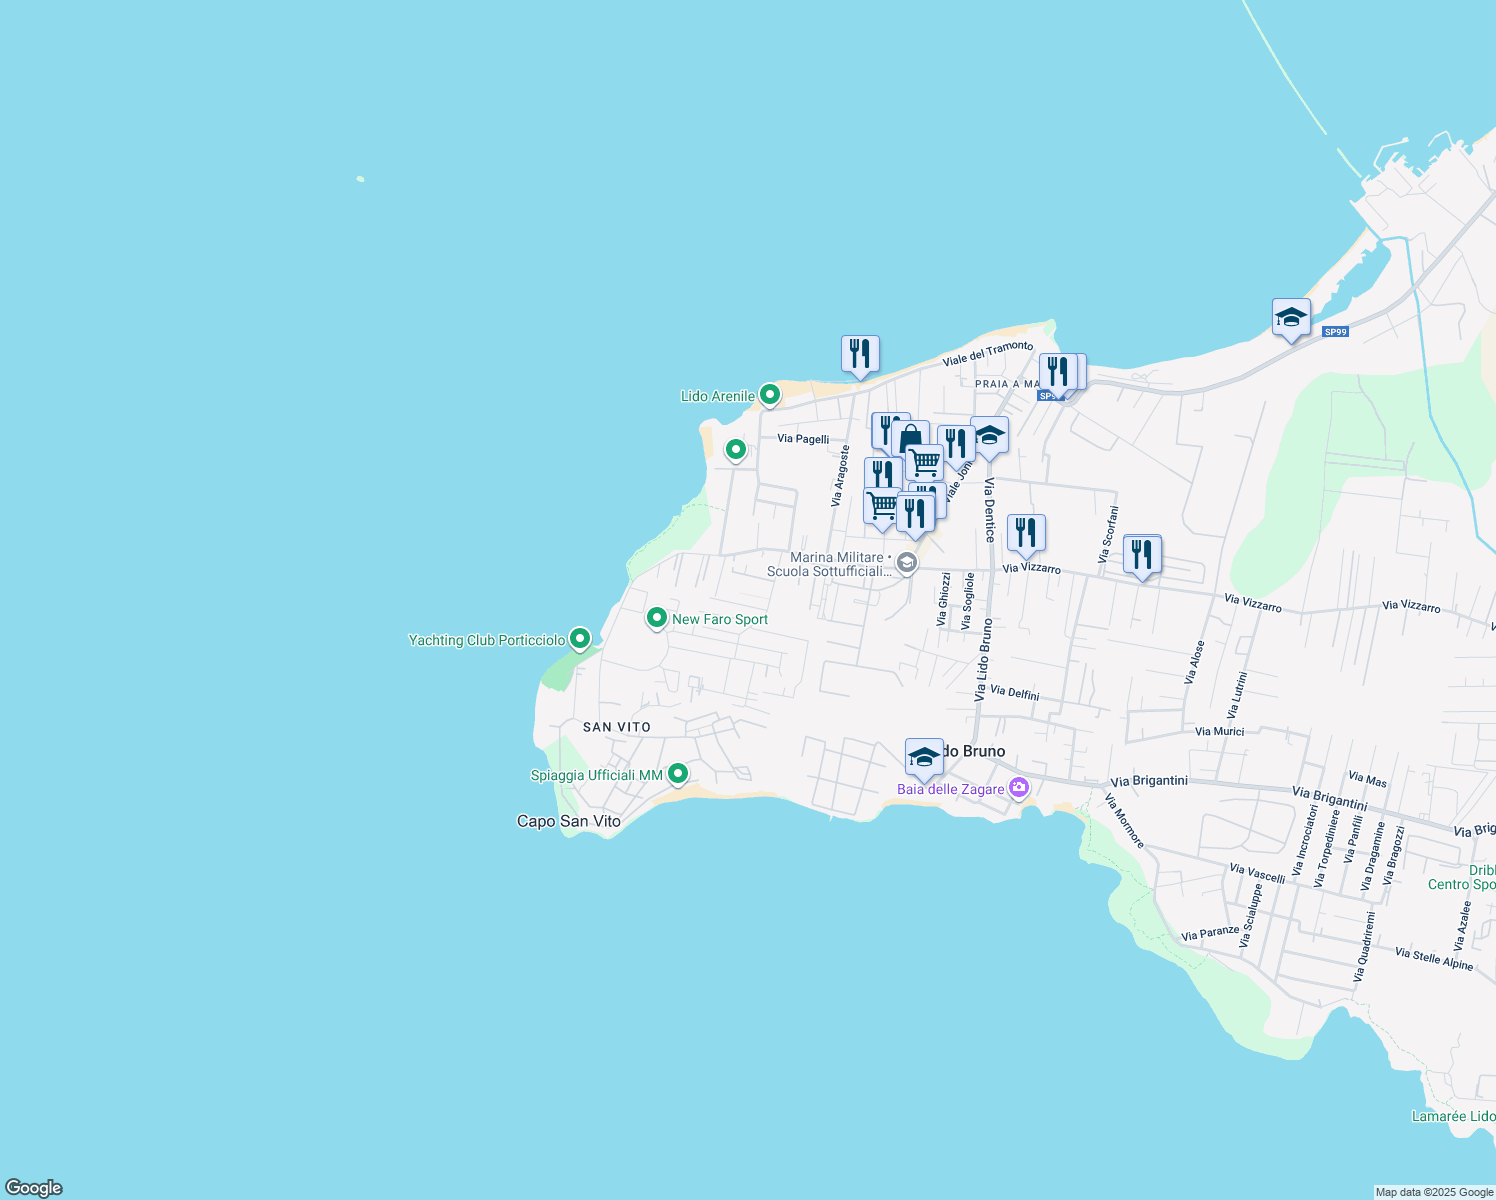
Task: Click 'Via Alose' street label
Action: pos(1195,662)
